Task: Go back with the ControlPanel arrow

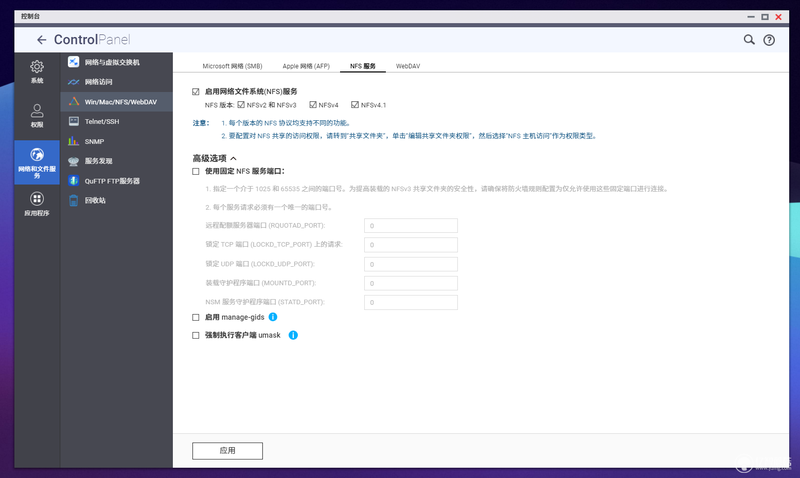Action: click(41, 40)
